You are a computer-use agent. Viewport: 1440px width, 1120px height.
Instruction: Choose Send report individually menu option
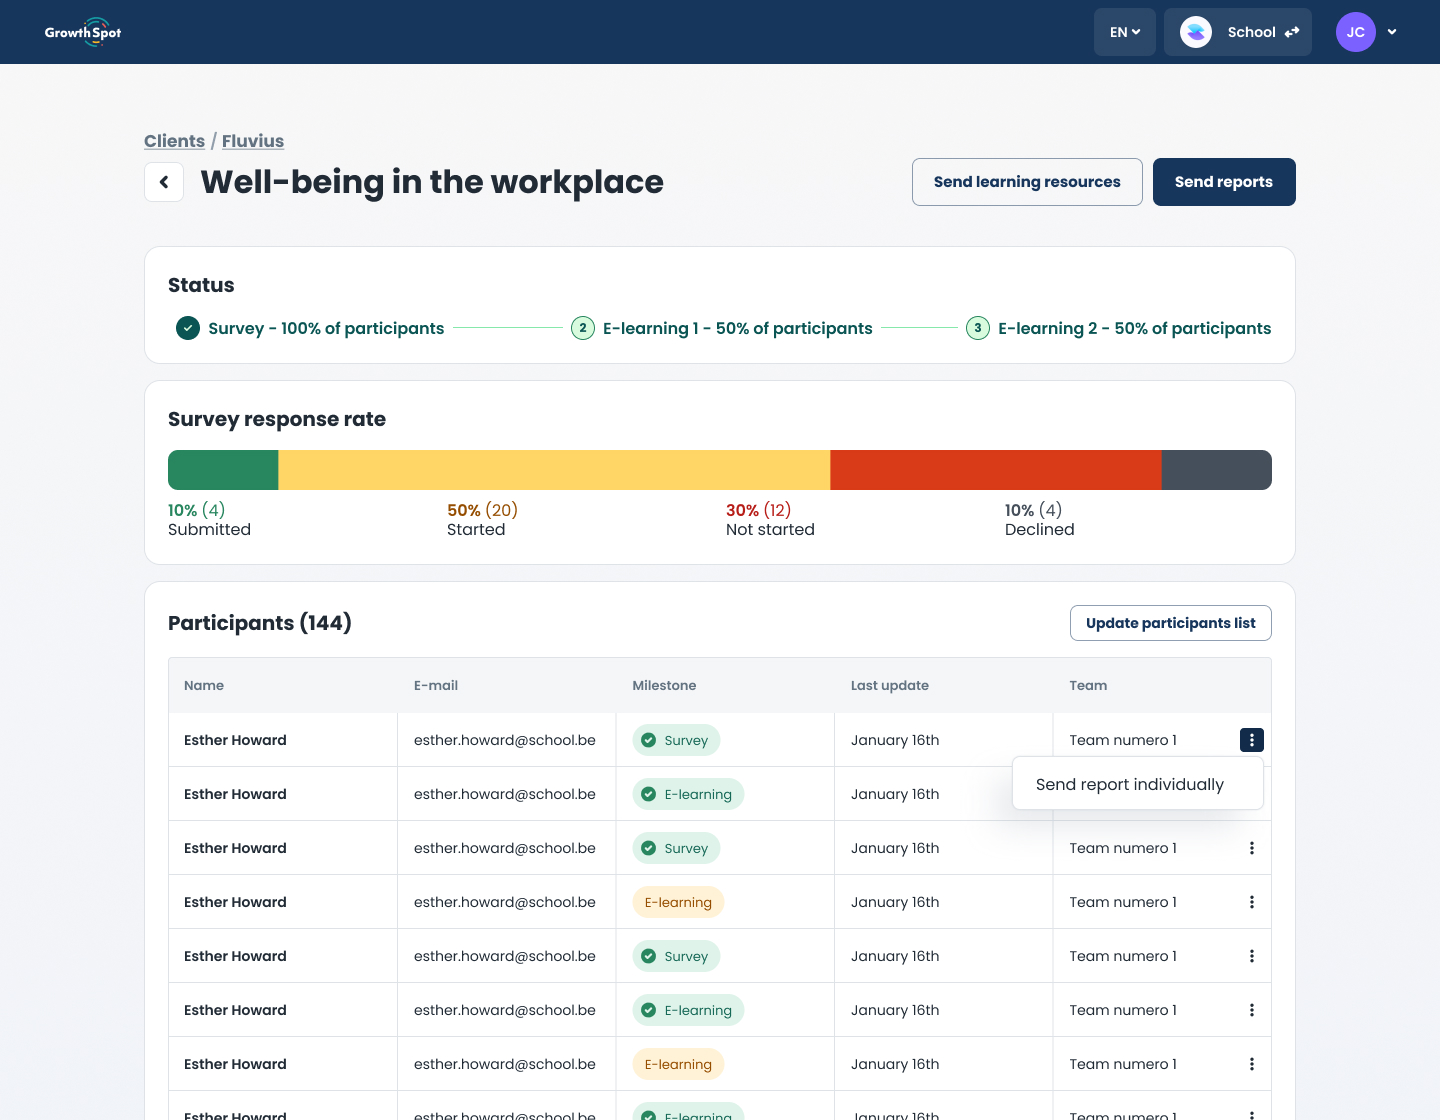1130,785
